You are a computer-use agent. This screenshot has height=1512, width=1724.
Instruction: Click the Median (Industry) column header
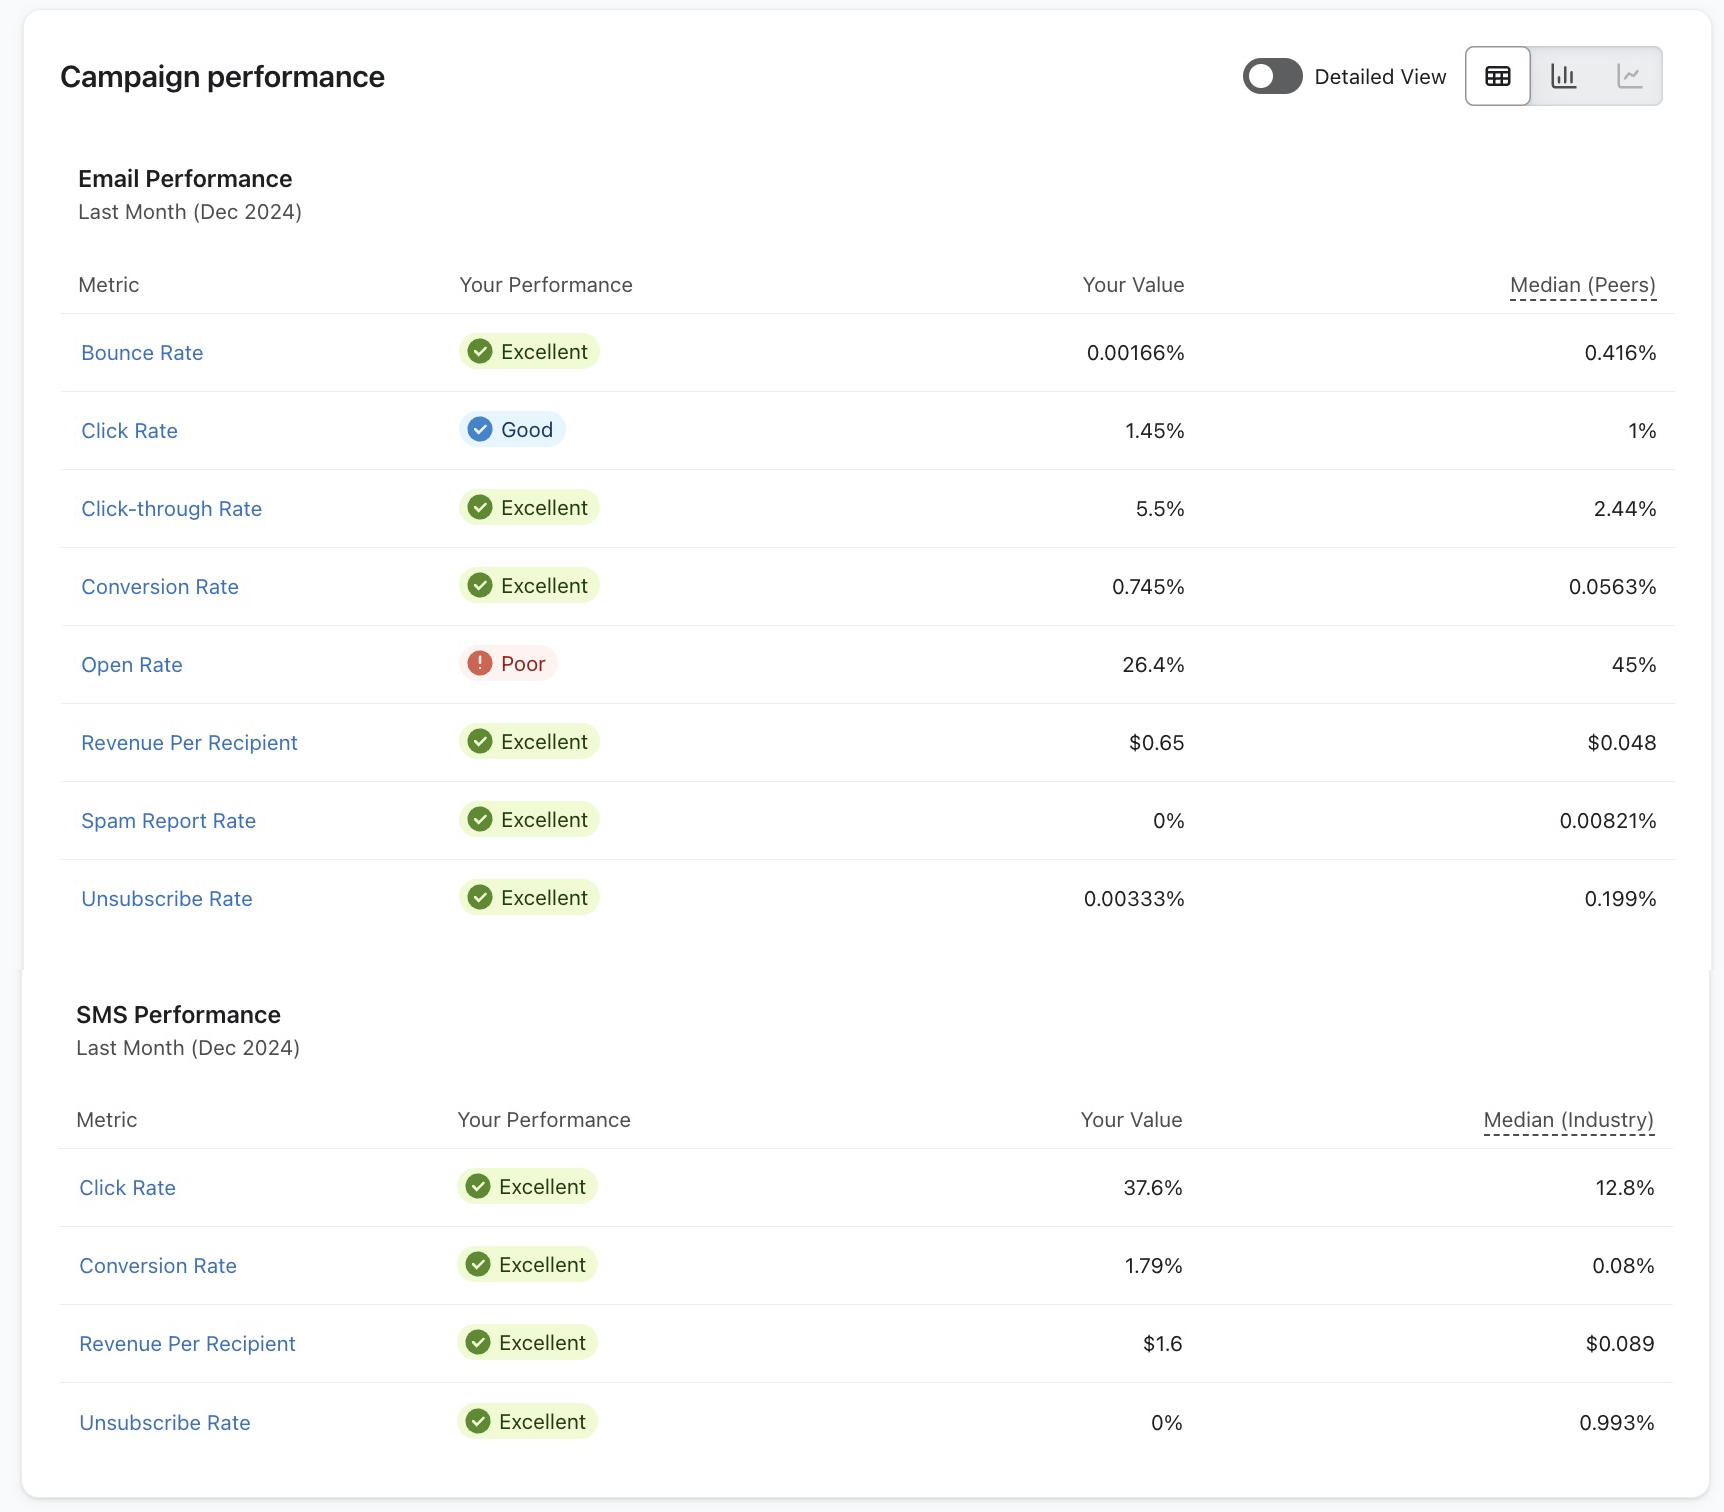click(x=1568, y=1120)
